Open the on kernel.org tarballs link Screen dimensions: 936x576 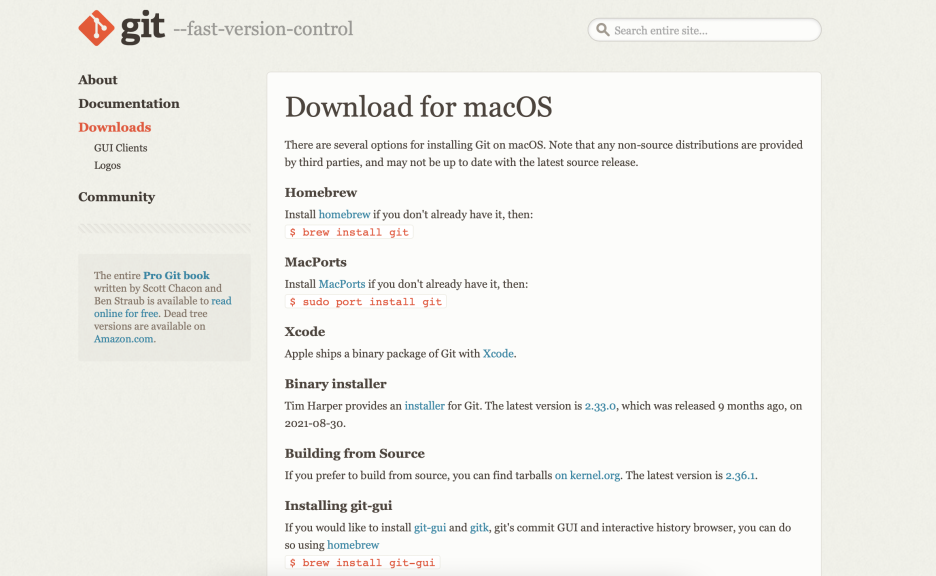click(x=587, y=476)
